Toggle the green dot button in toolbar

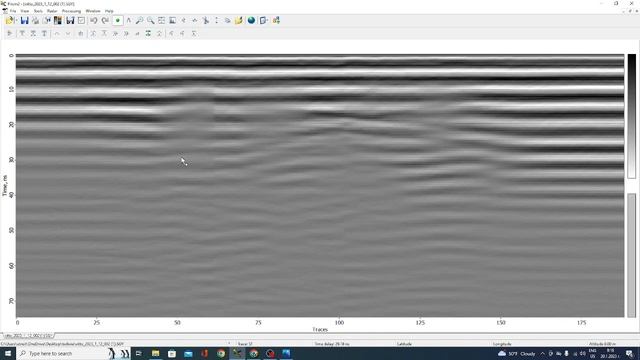click(x=118, y=20)
